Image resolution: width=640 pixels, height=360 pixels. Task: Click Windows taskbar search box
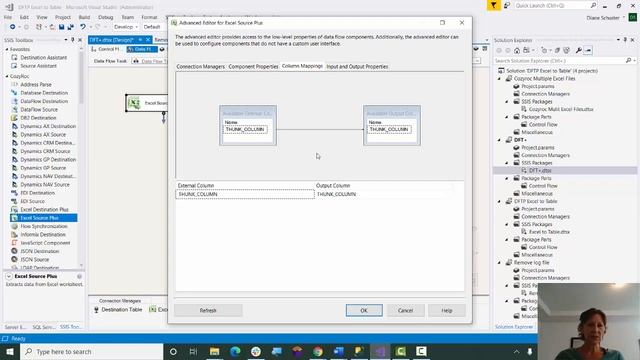[x=91, y=351]
